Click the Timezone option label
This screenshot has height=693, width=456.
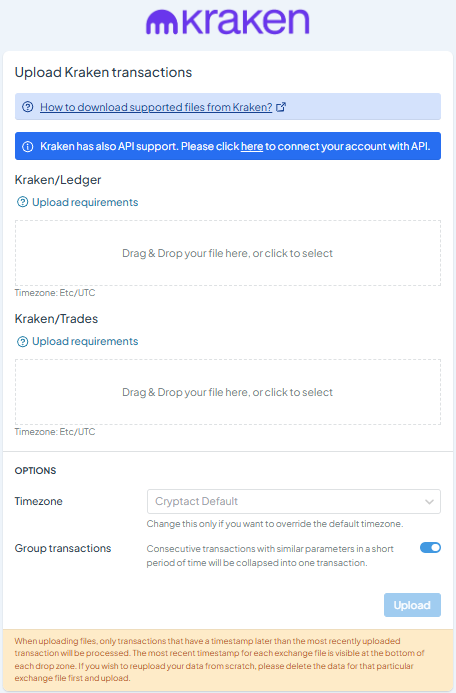tap(38, 501)
